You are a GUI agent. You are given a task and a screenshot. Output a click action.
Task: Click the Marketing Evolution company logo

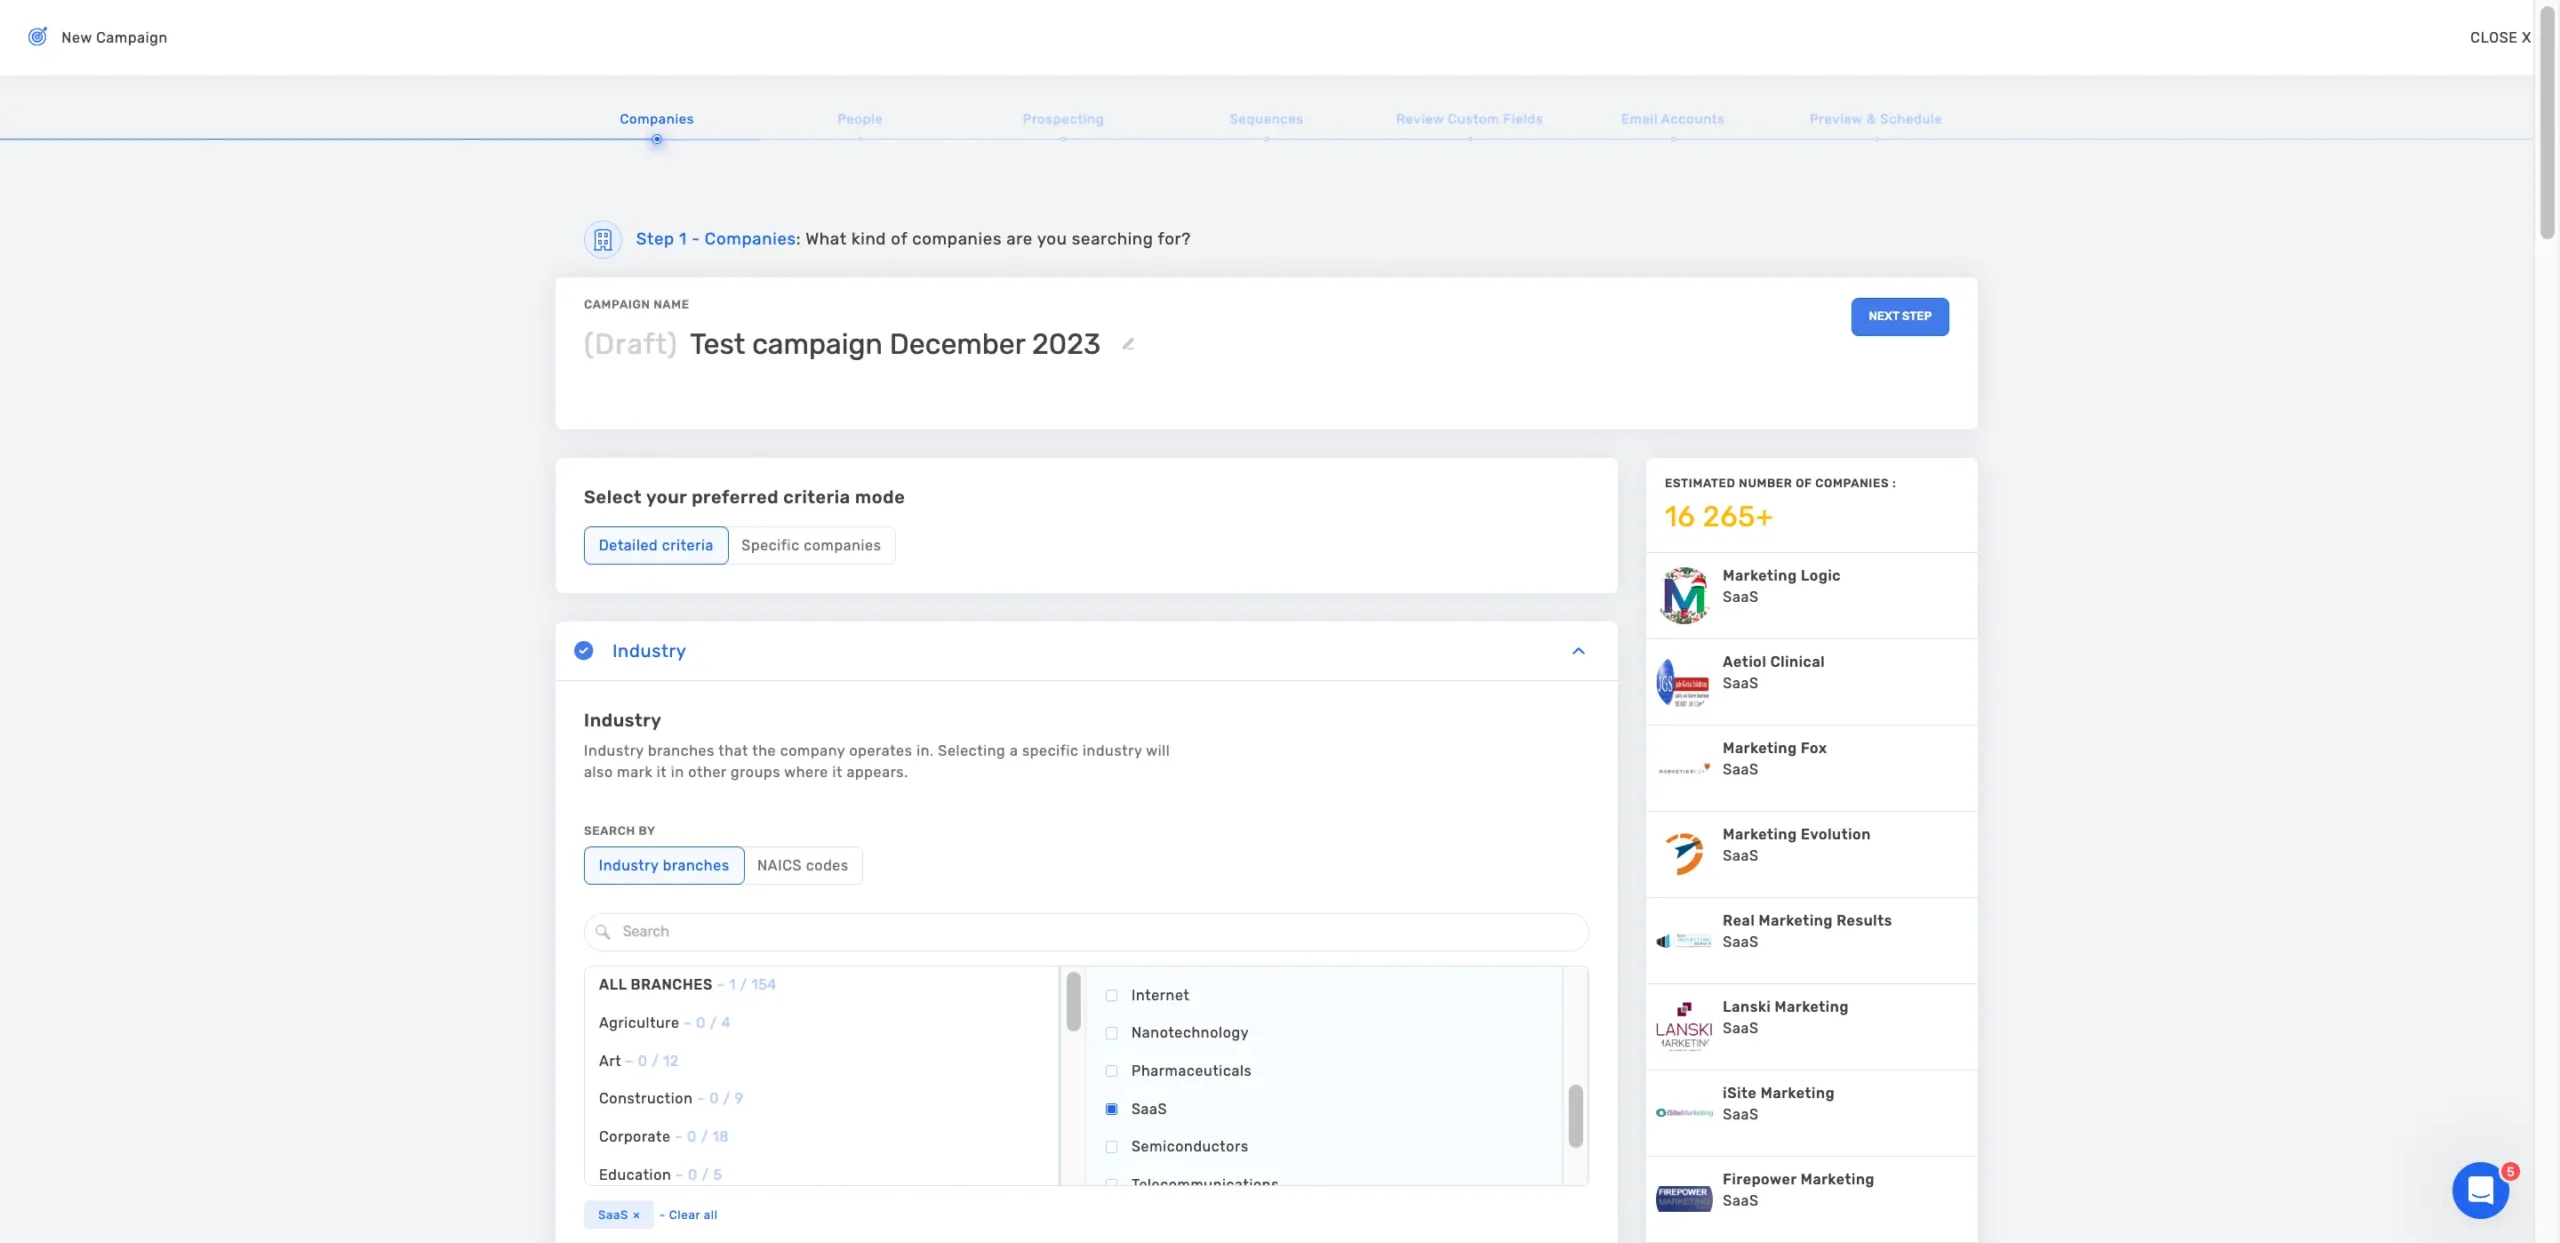1684,854
